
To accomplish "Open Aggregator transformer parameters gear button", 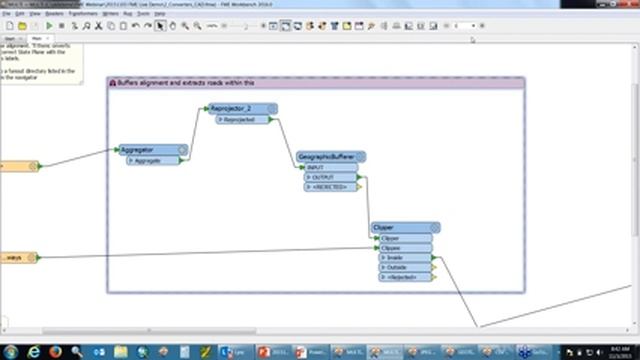I will [x=182, y=150].
